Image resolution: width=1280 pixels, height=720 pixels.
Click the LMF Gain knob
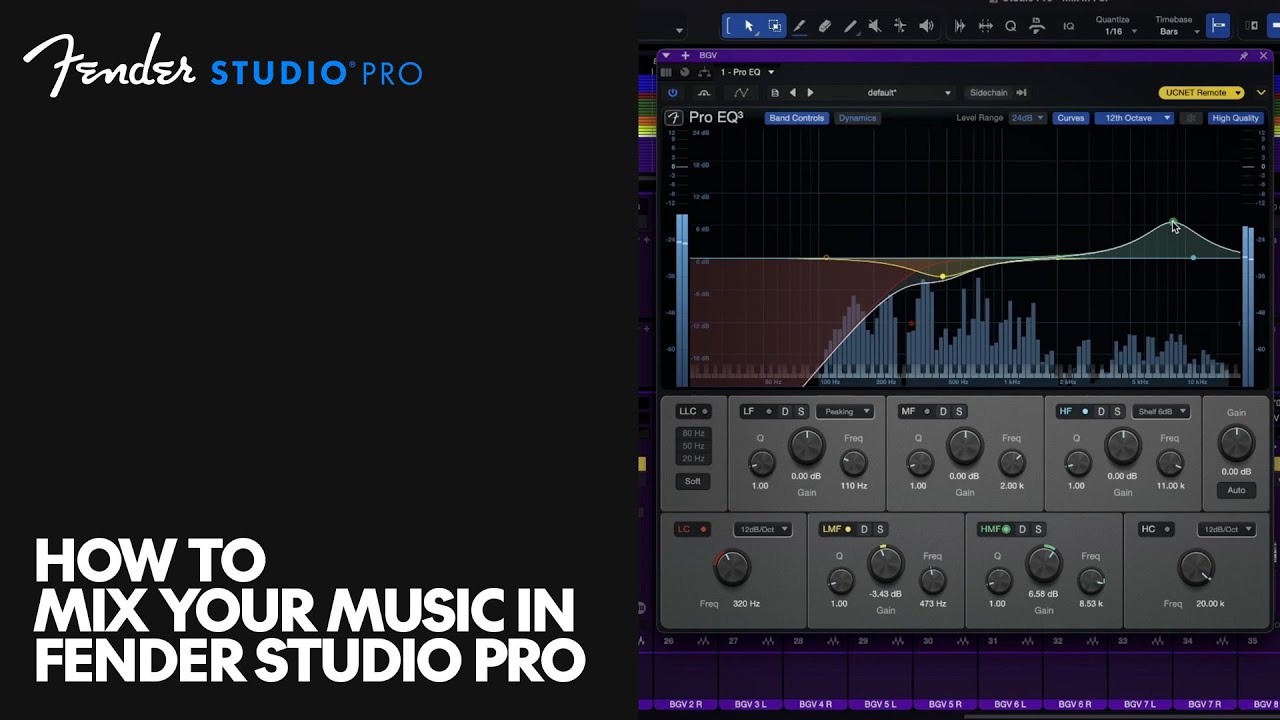click(885, 564)
